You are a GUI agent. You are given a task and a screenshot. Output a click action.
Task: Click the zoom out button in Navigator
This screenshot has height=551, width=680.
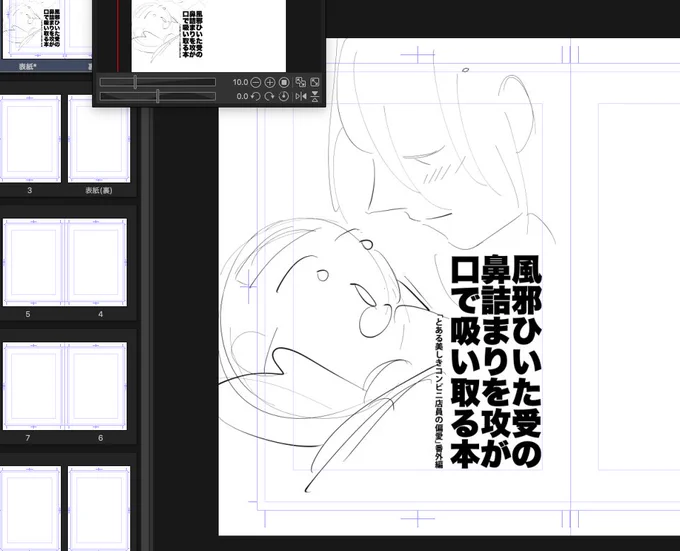[256, 82]
